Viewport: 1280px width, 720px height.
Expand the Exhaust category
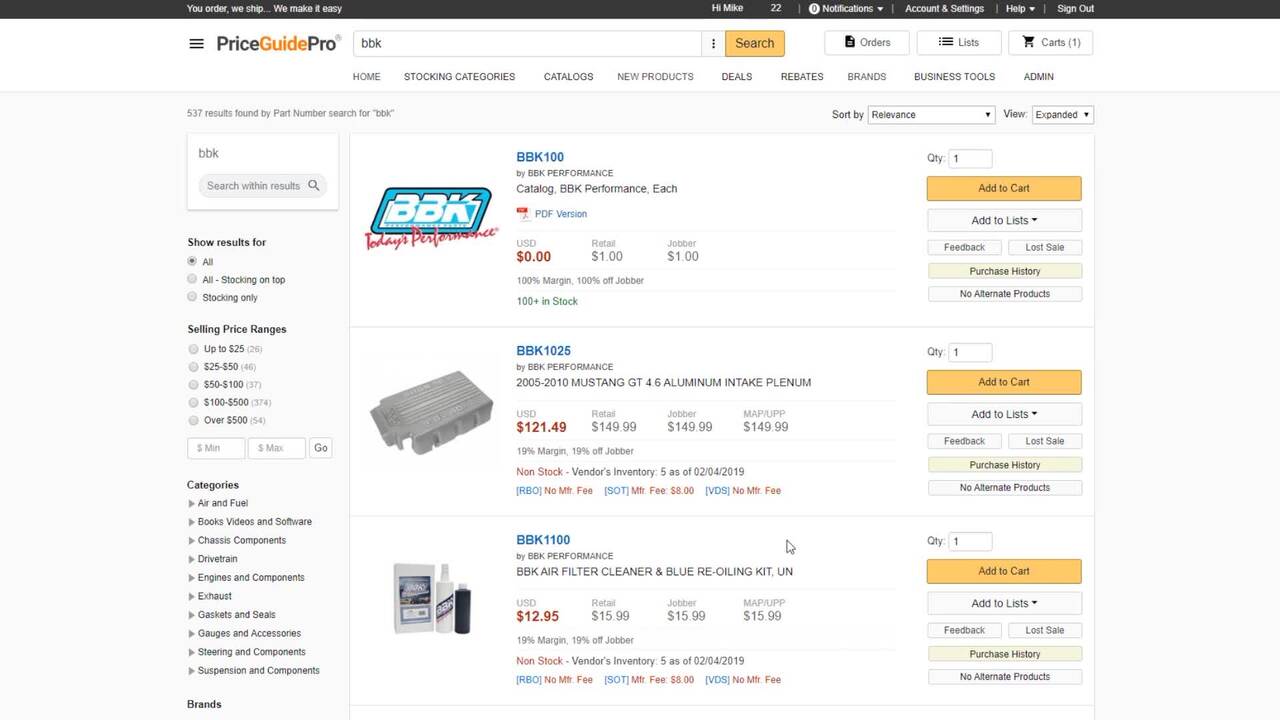192,596
